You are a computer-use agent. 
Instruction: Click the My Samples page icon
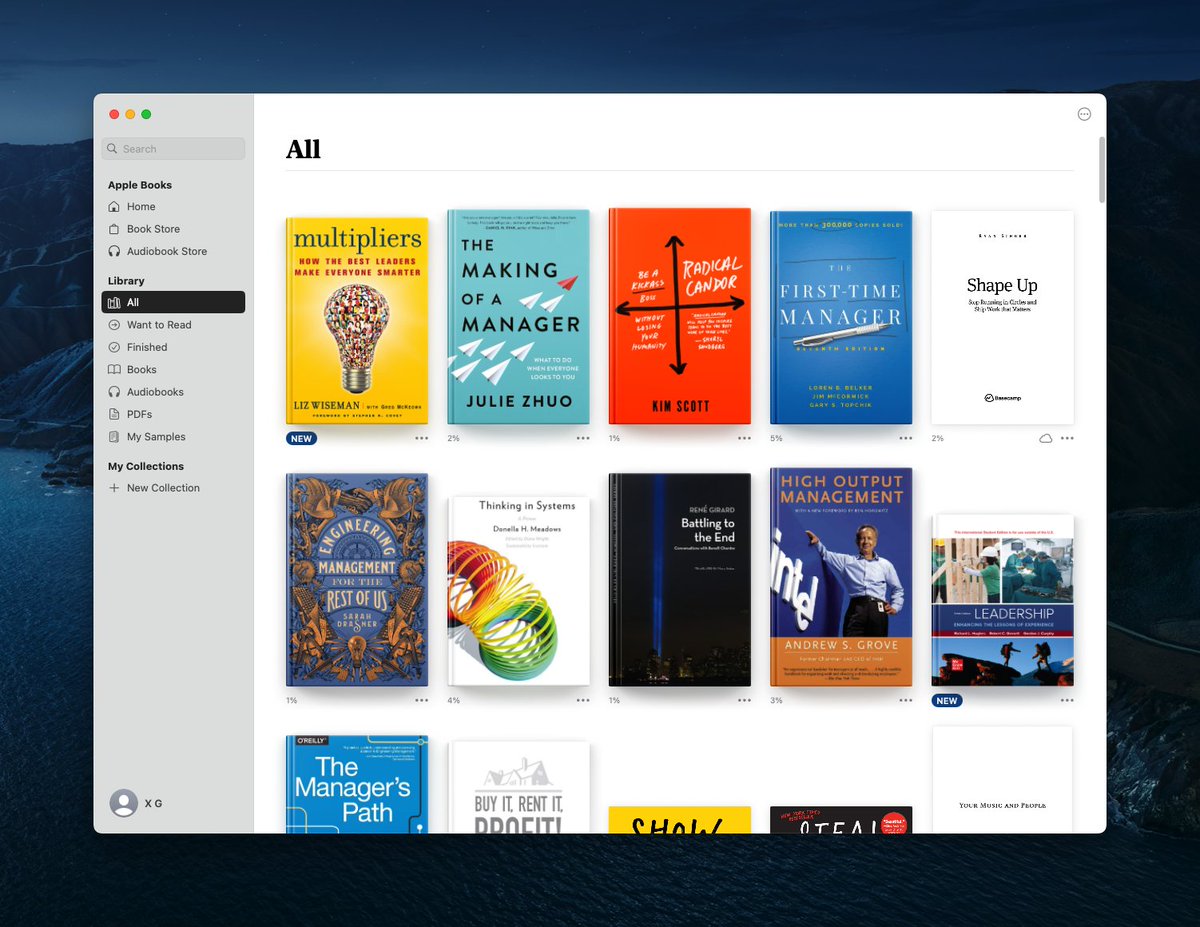114,437
